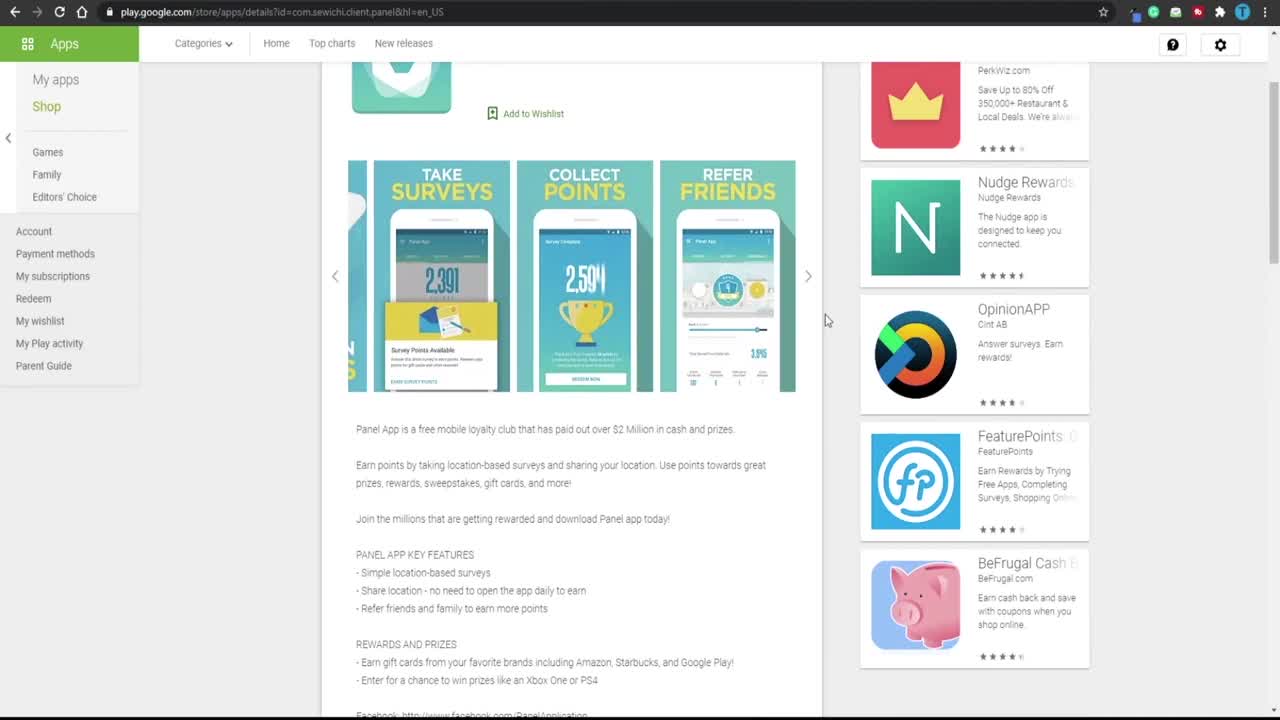Click 'REWARDS AND PRIZES' heading text
This screenshot has height=720, width=1280.
[406, 645]
